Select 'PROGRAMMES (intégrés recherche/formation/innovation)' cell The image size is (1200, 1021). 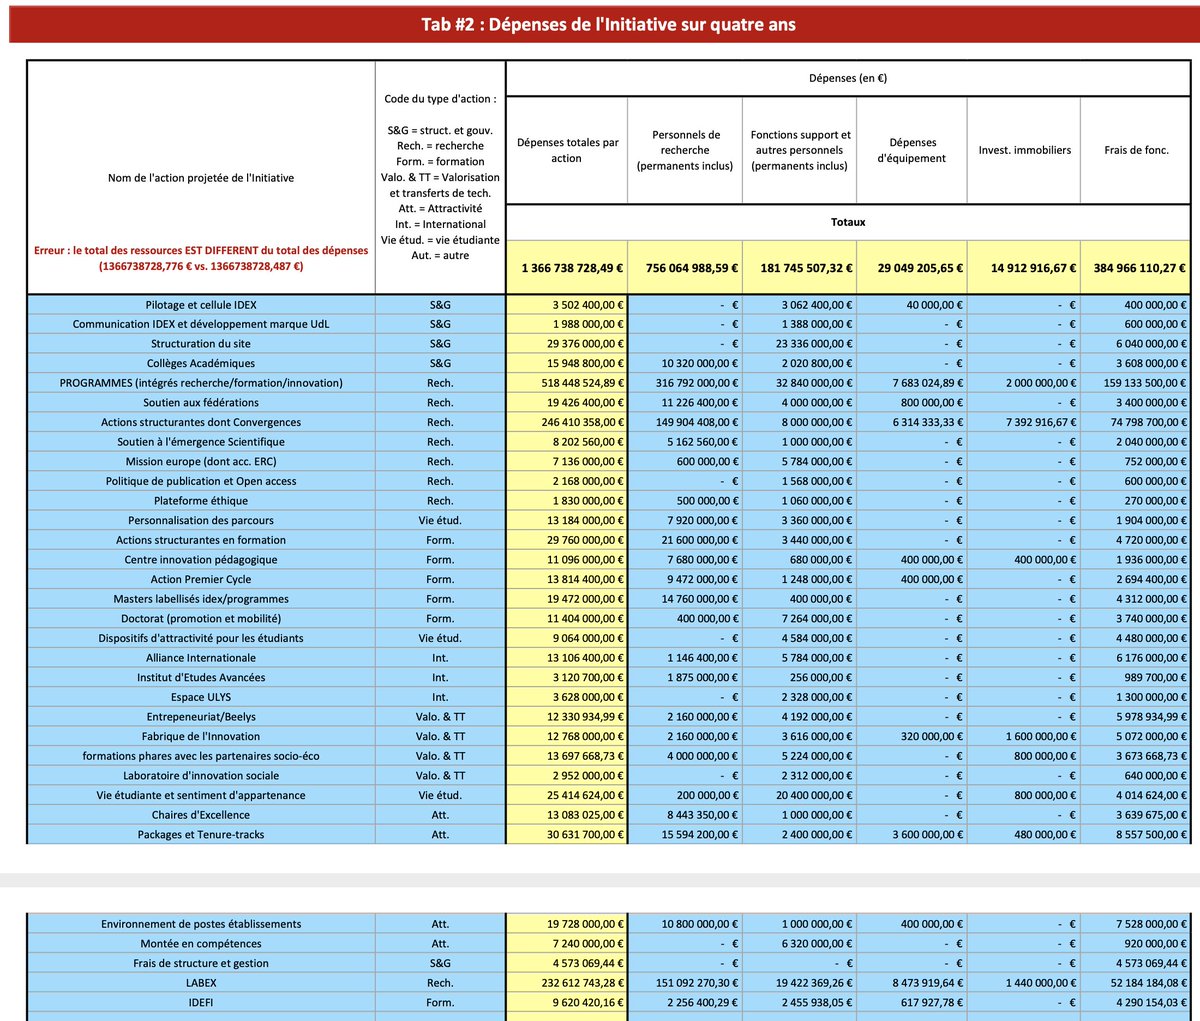(x=201, y=383)
